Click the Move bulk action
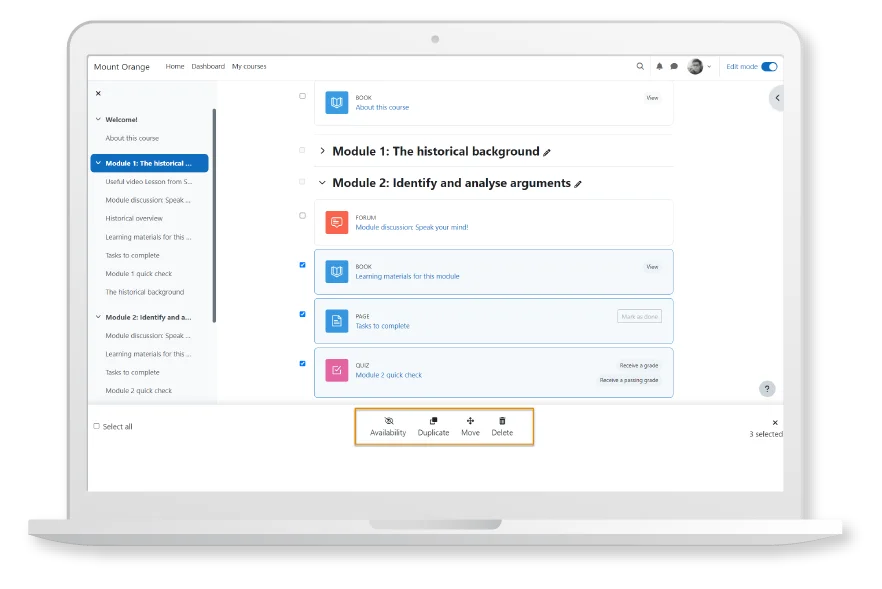Screen dimensions: 882x589 coord(470,427)
